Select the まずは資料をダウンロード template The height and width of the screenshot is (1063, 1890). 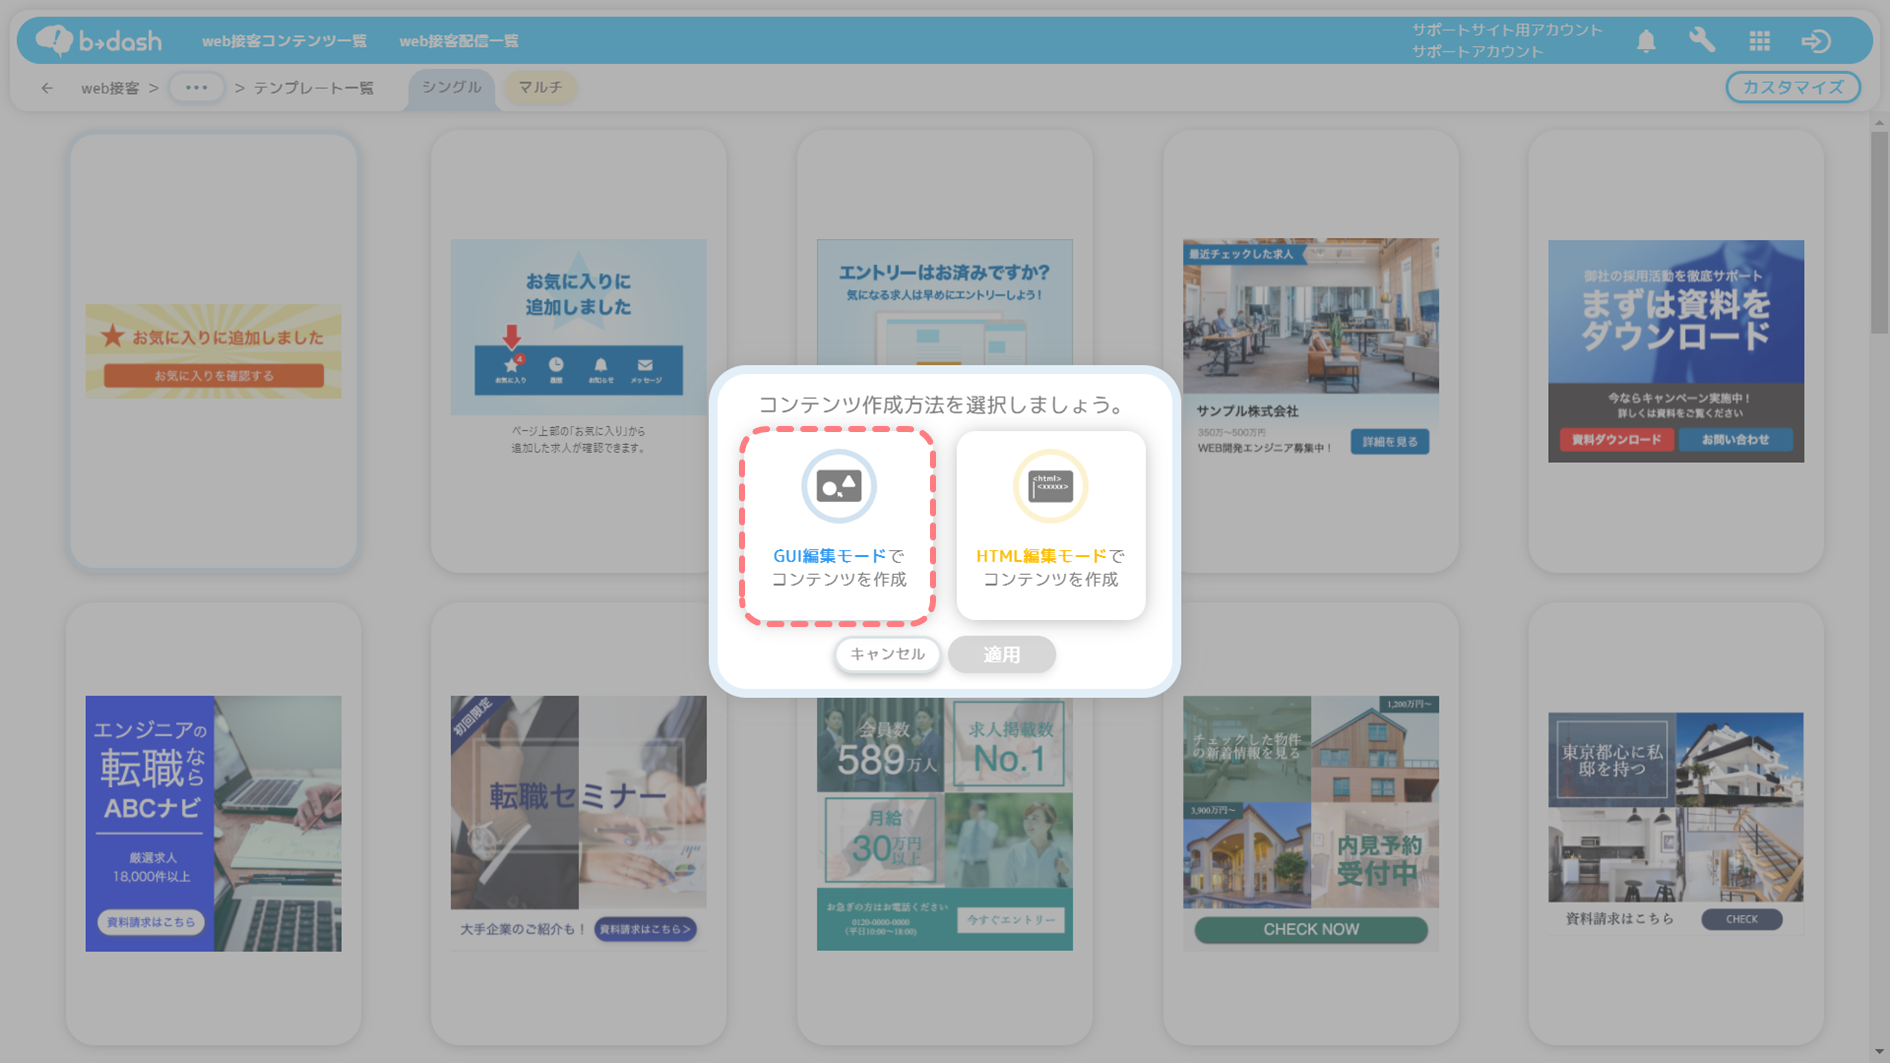coord(1676,351)
